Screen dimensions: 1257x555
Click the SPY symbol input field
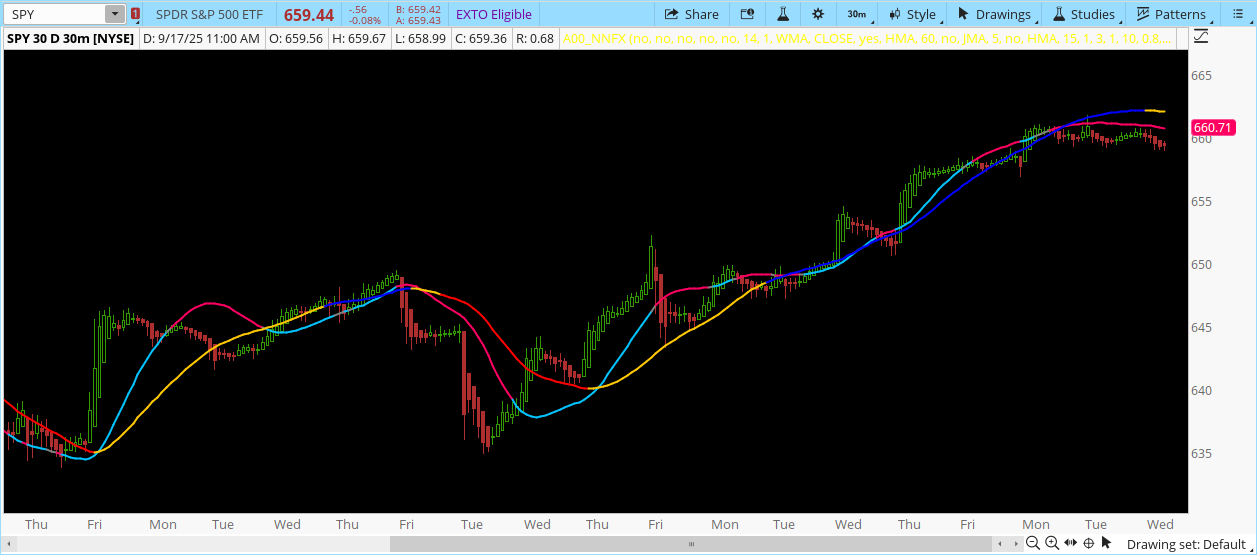tap(55, 14)
